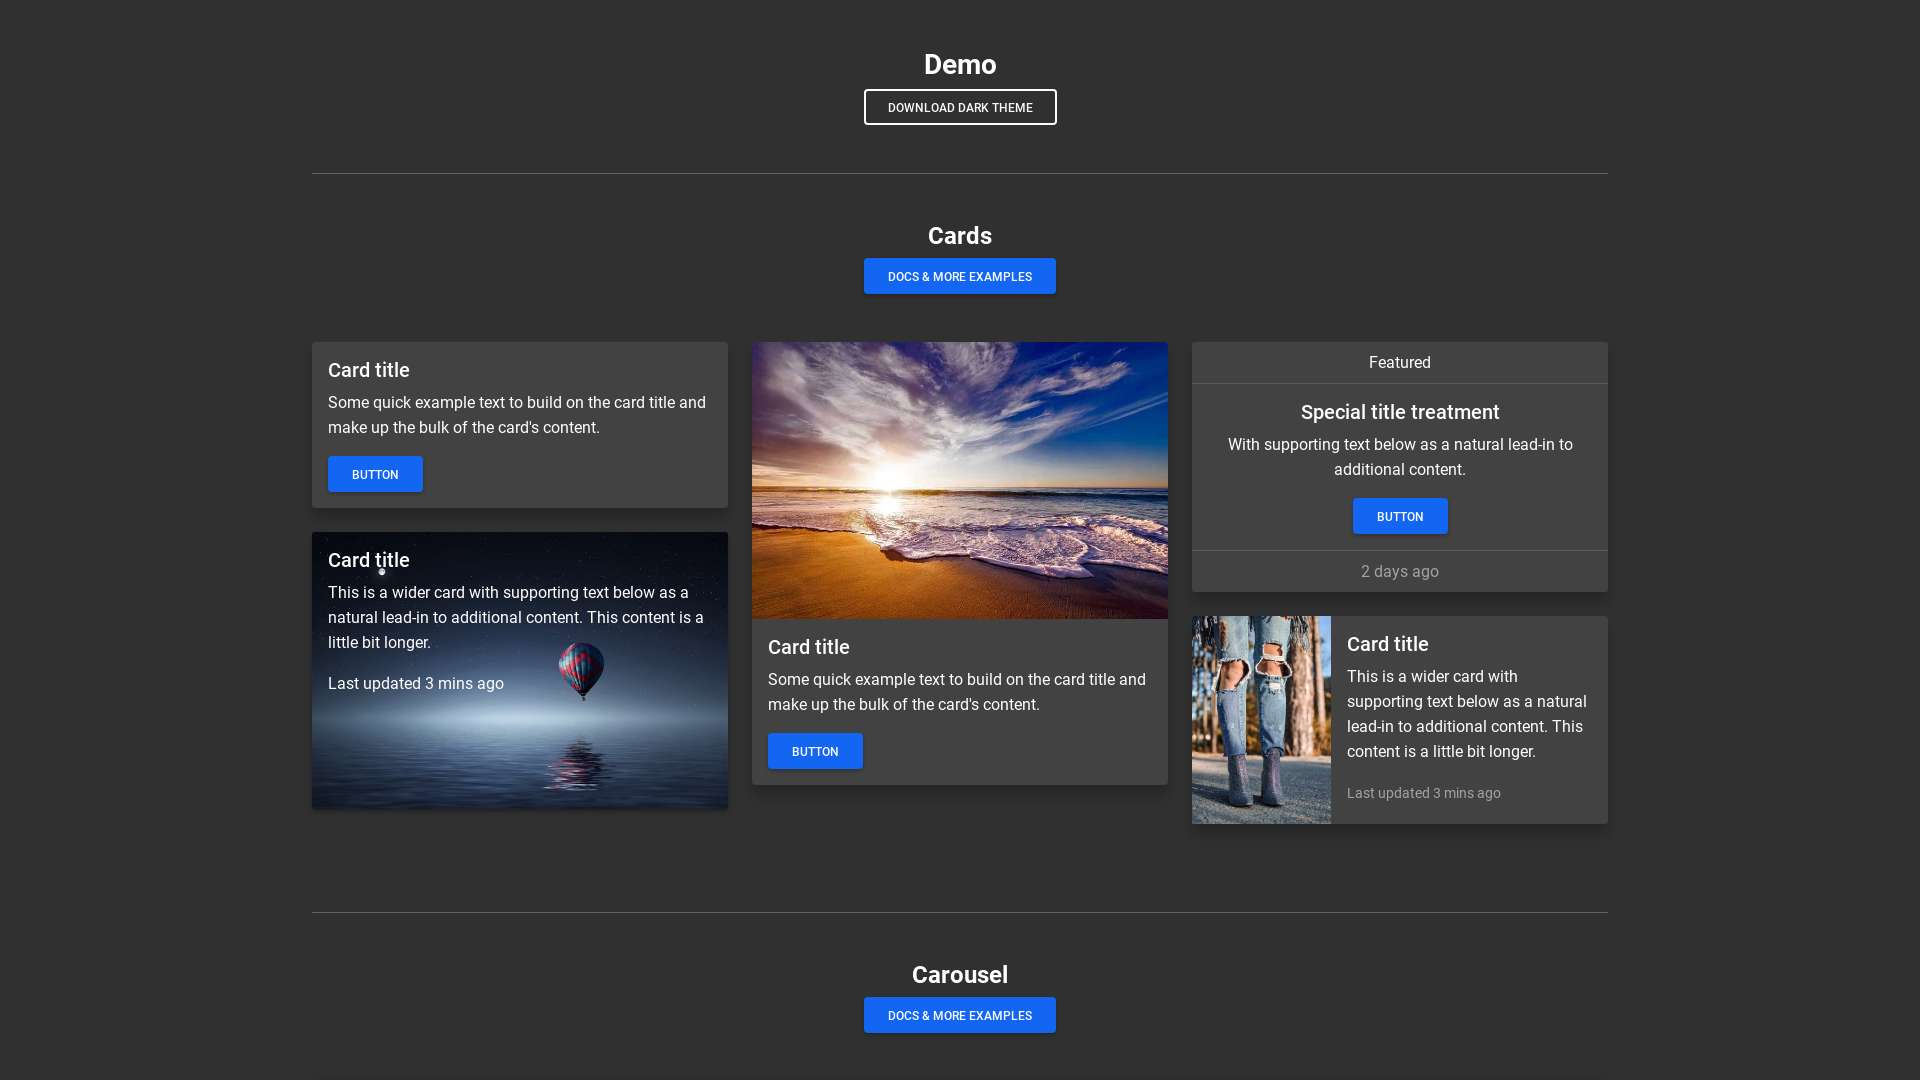Open DOCS & MORE EXAMPLES under Cards heading
This screenshot has height=1080, width=1920.
pyautogui.click(x=959, y=276)
